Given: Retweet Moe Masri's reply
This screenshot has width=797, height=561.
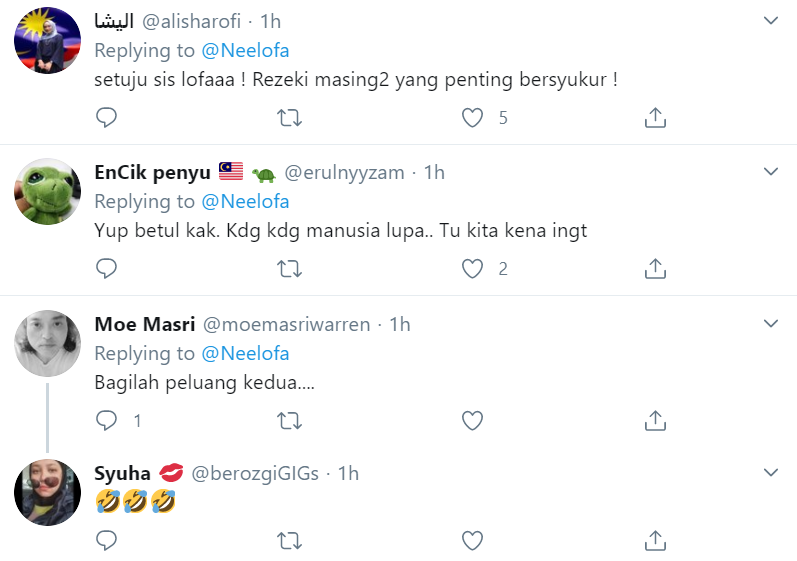Looking at the screenshot, I should tap(289, 420).
